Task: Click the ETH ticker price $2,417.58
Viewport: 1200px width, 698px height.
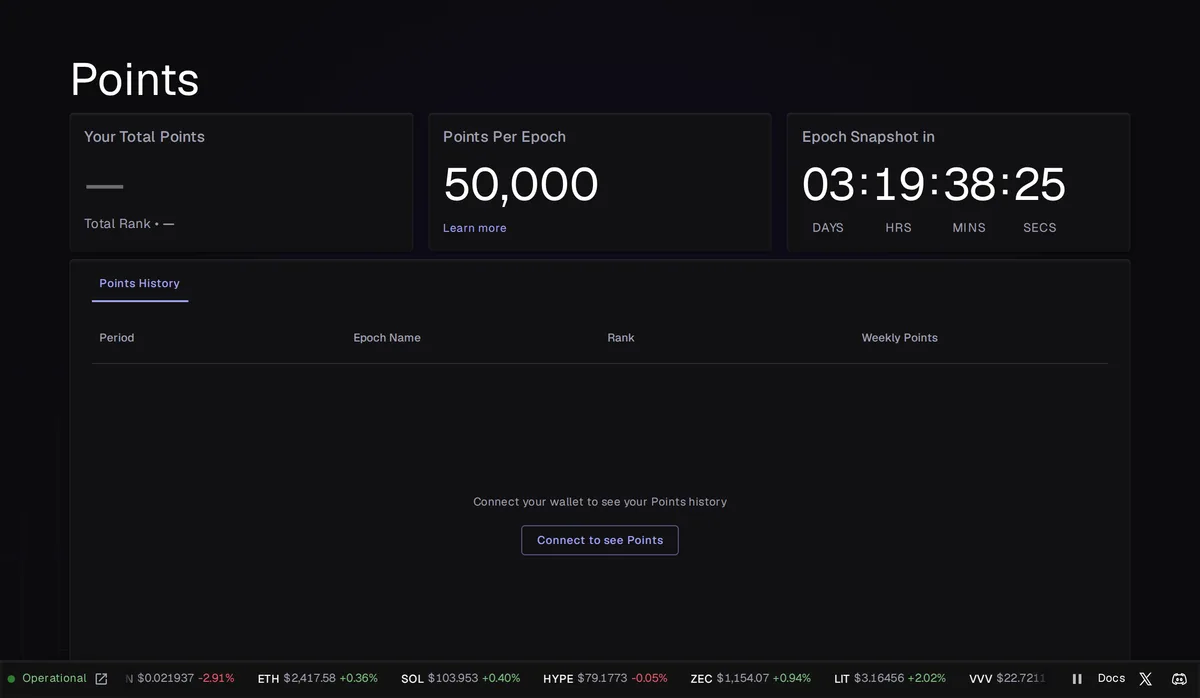Action: 310,679
